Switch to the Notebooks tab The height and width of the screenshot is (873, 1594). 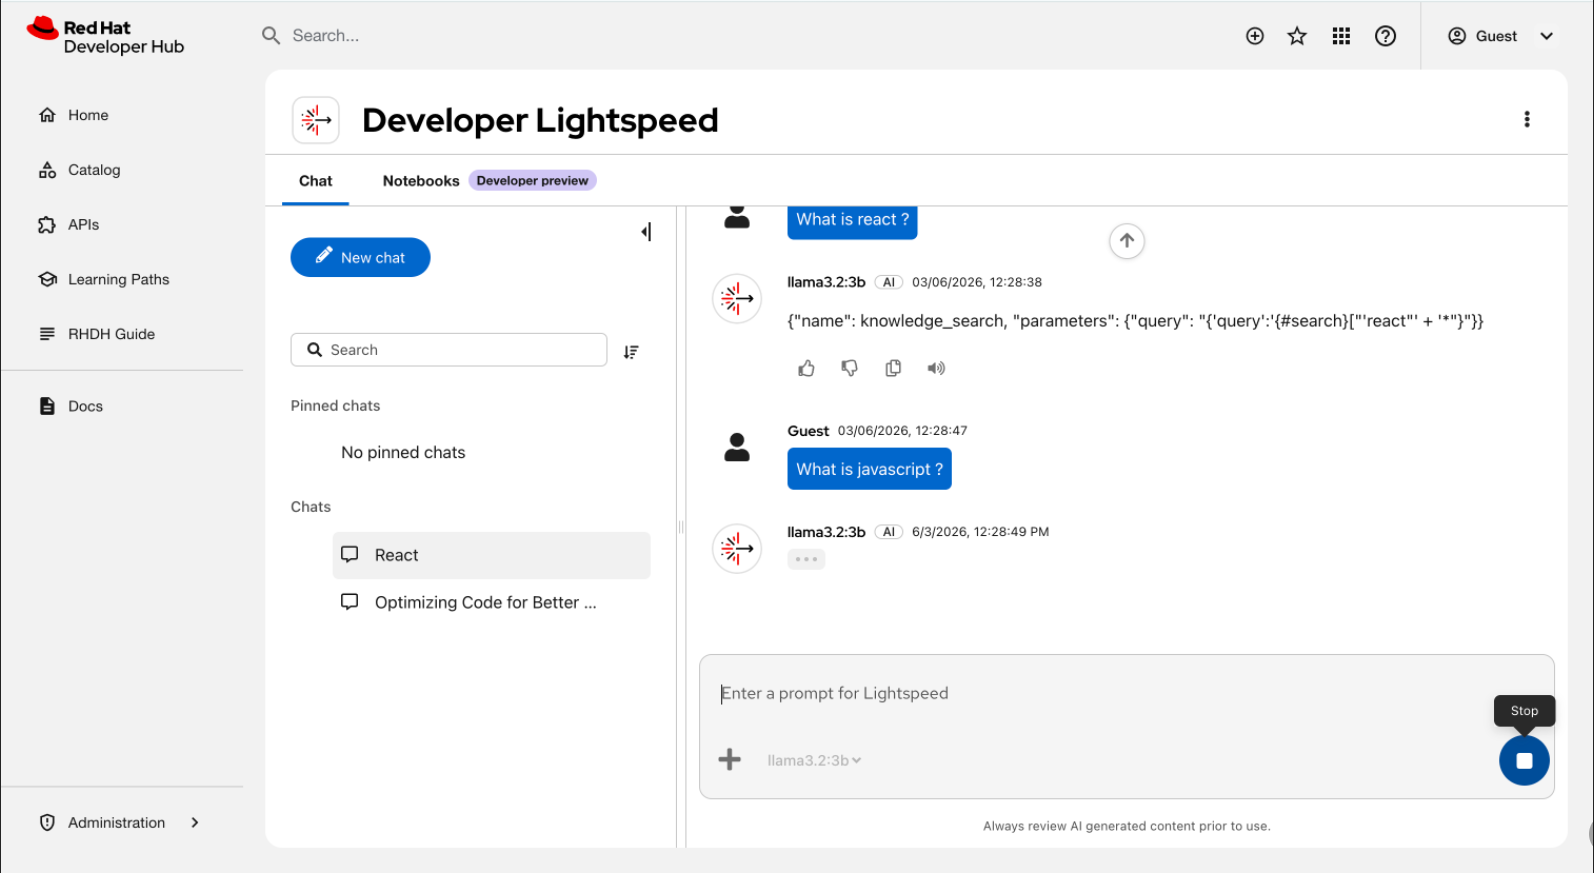(421, 181)
